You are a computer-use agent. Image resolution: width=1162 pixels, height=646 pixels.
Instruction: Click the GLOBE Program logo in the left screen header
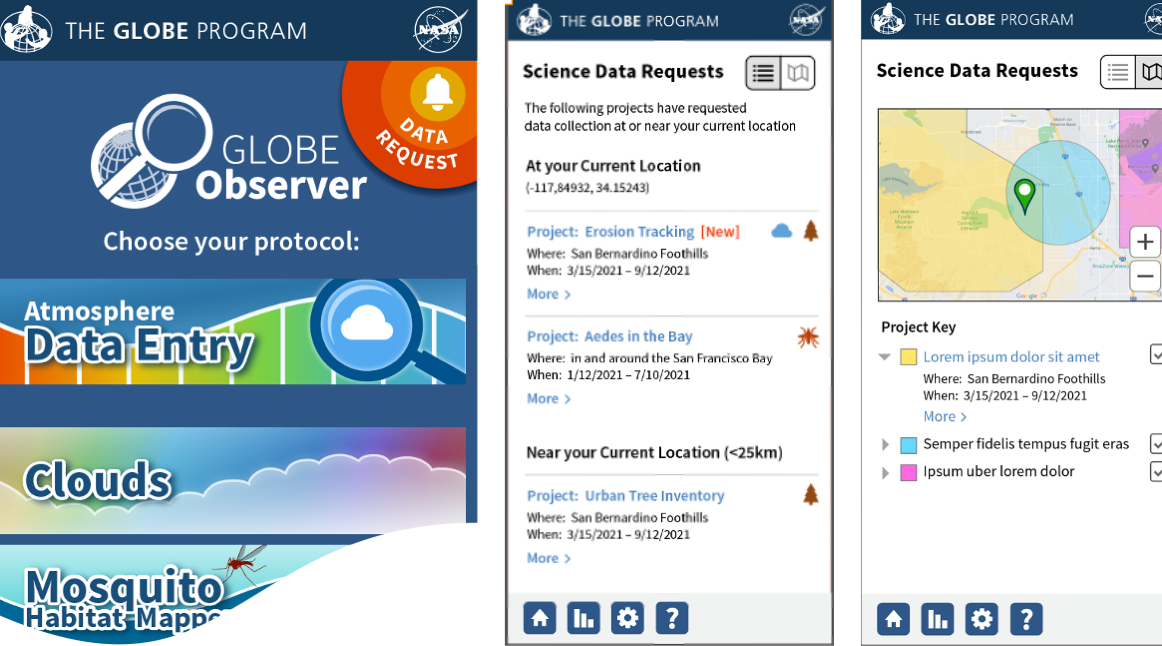pyautogui.click(x=26, y=30)
